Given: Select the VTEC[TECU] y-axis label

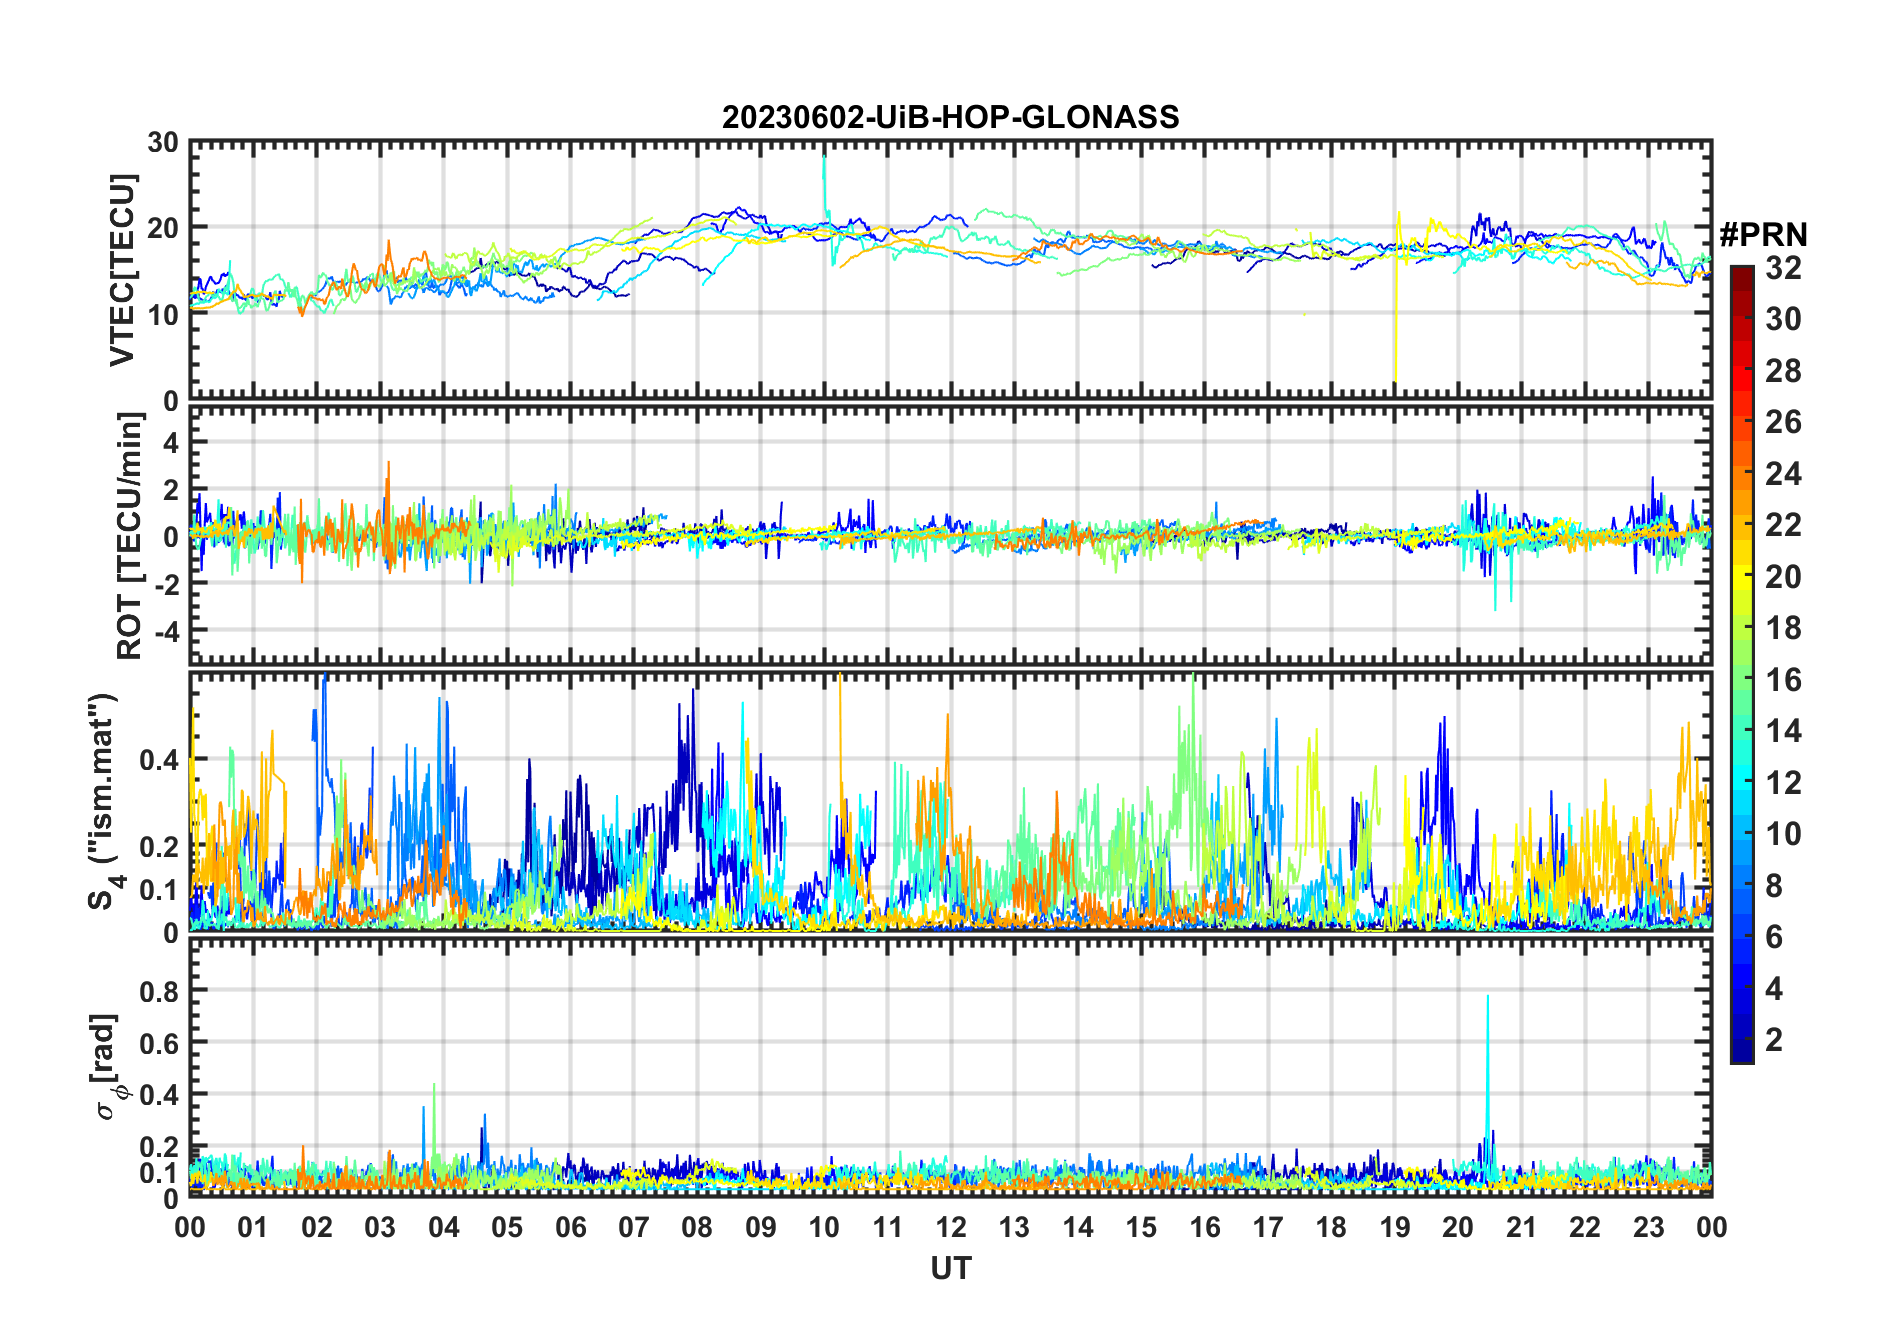Looking at the screenshot, I should point(122,271).
